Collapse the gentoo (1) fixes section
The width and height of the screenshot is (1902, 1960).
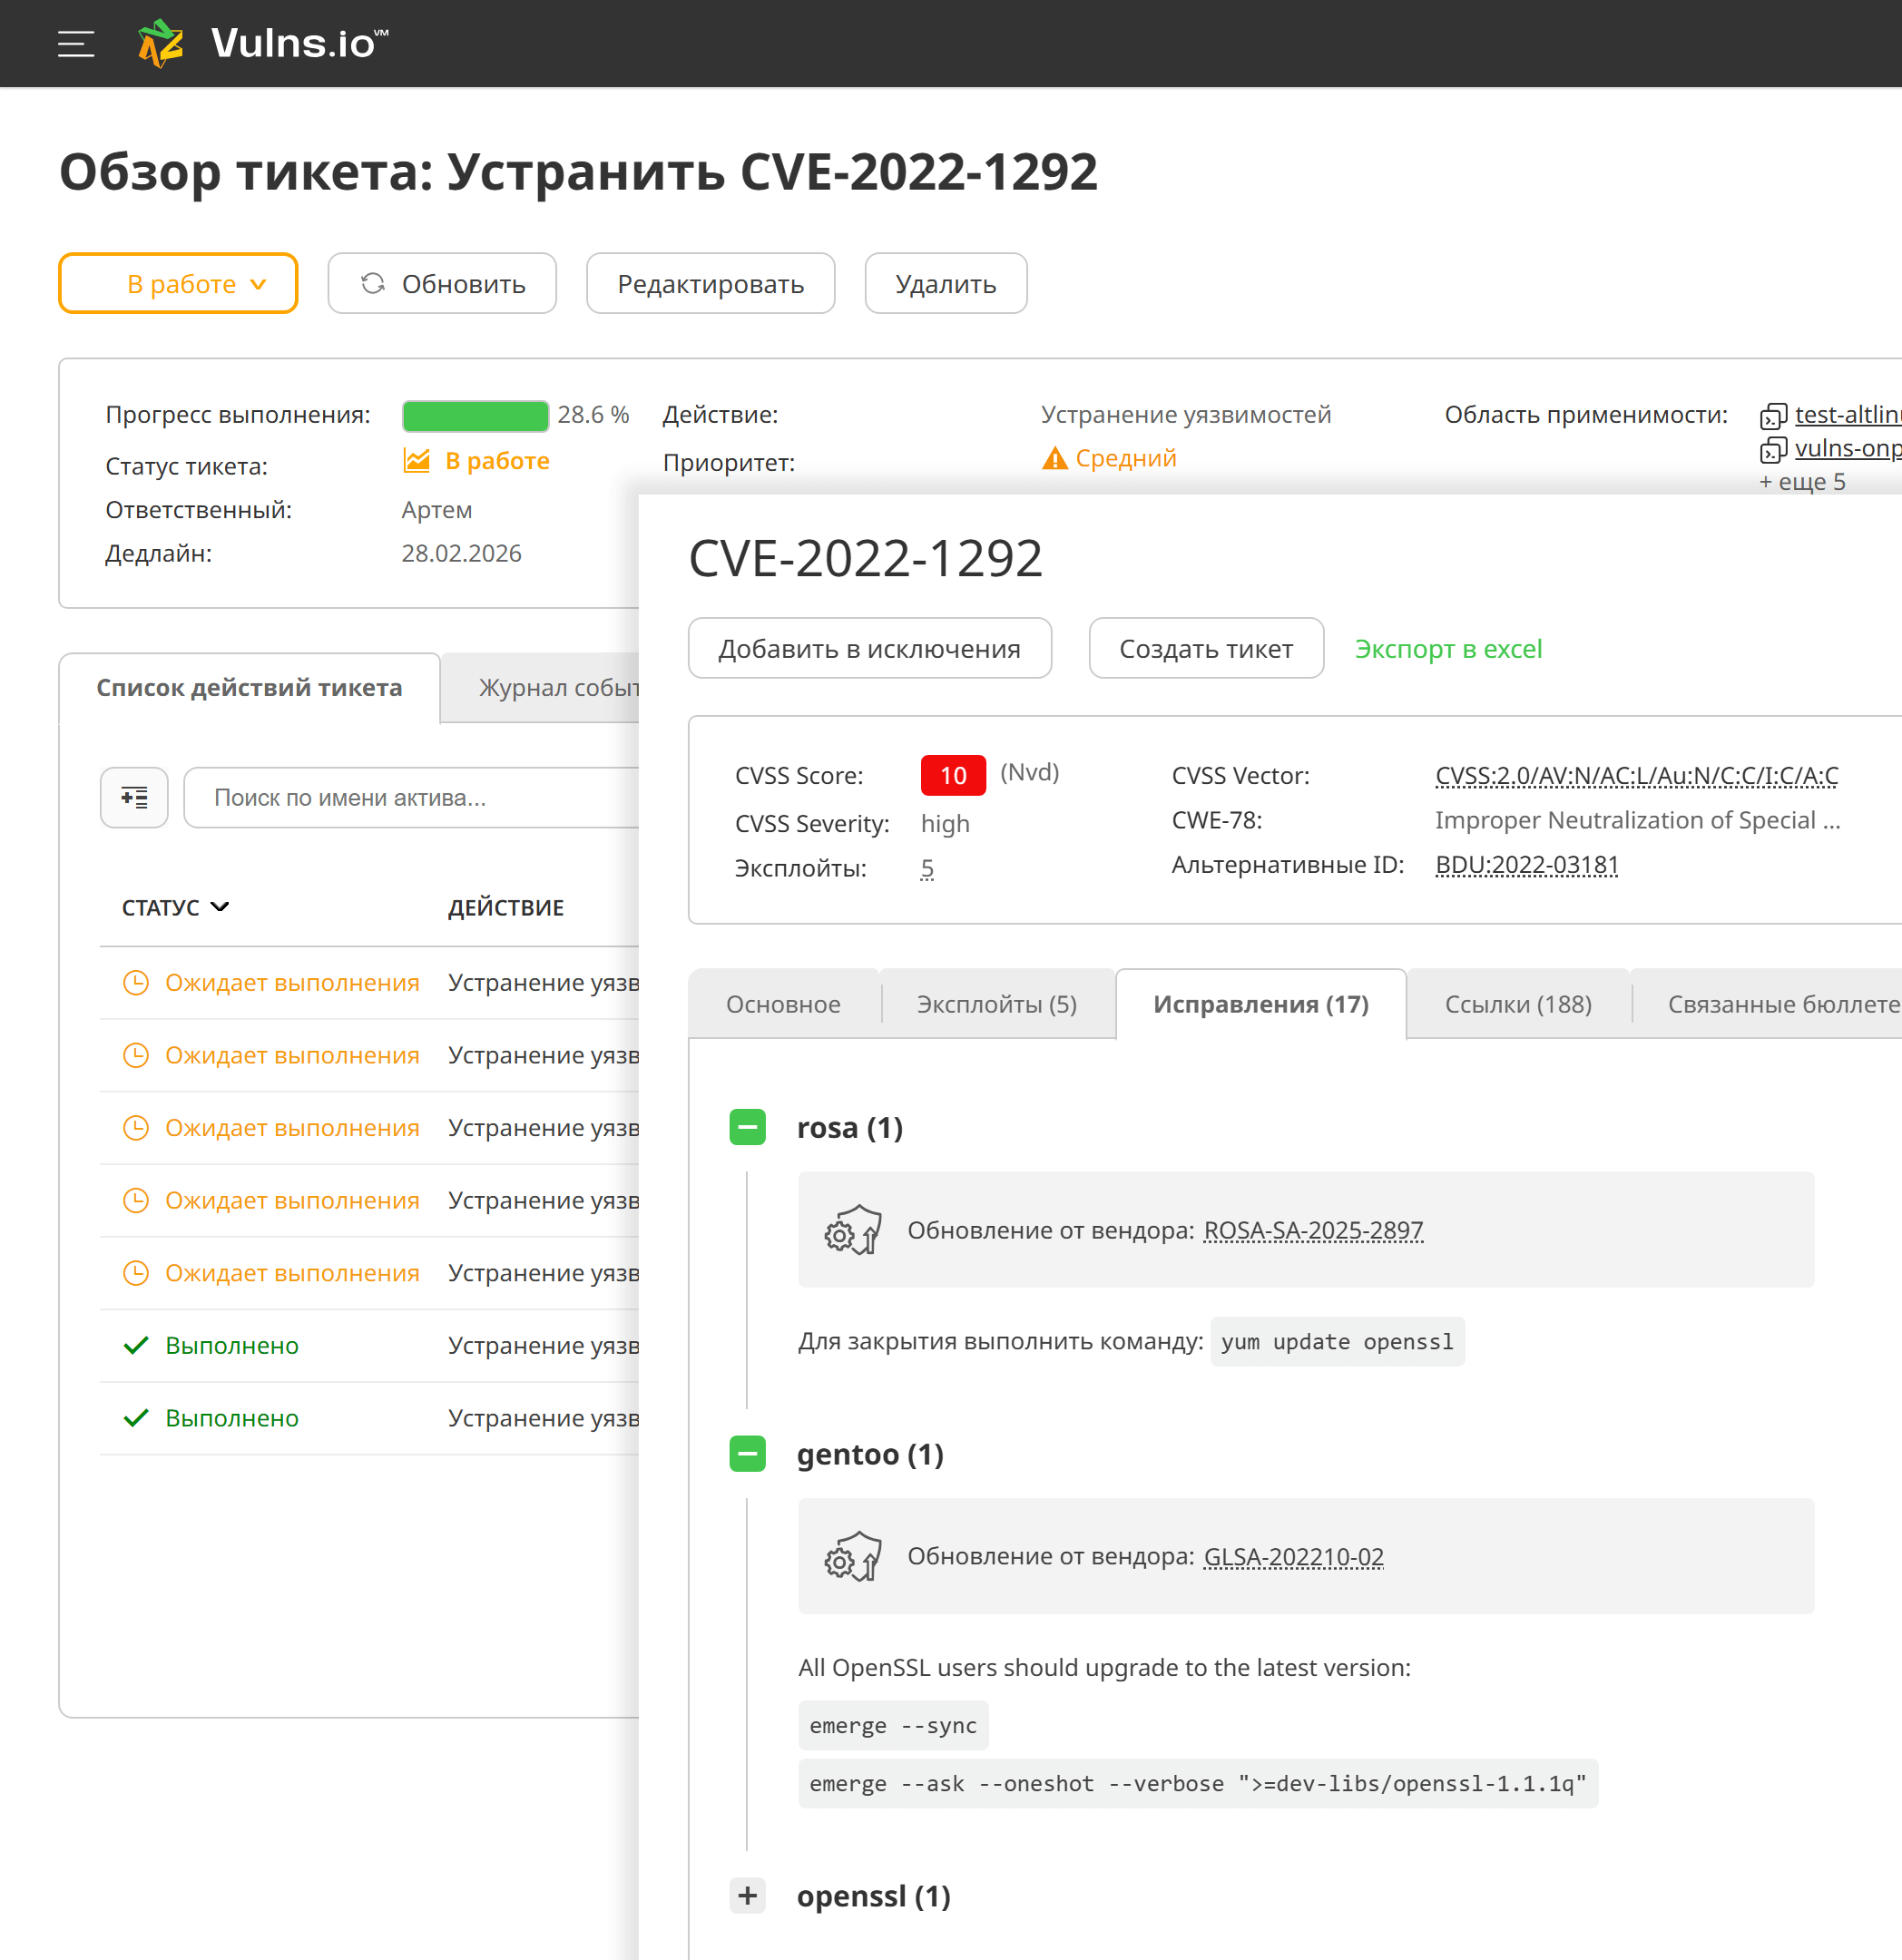747,1454
